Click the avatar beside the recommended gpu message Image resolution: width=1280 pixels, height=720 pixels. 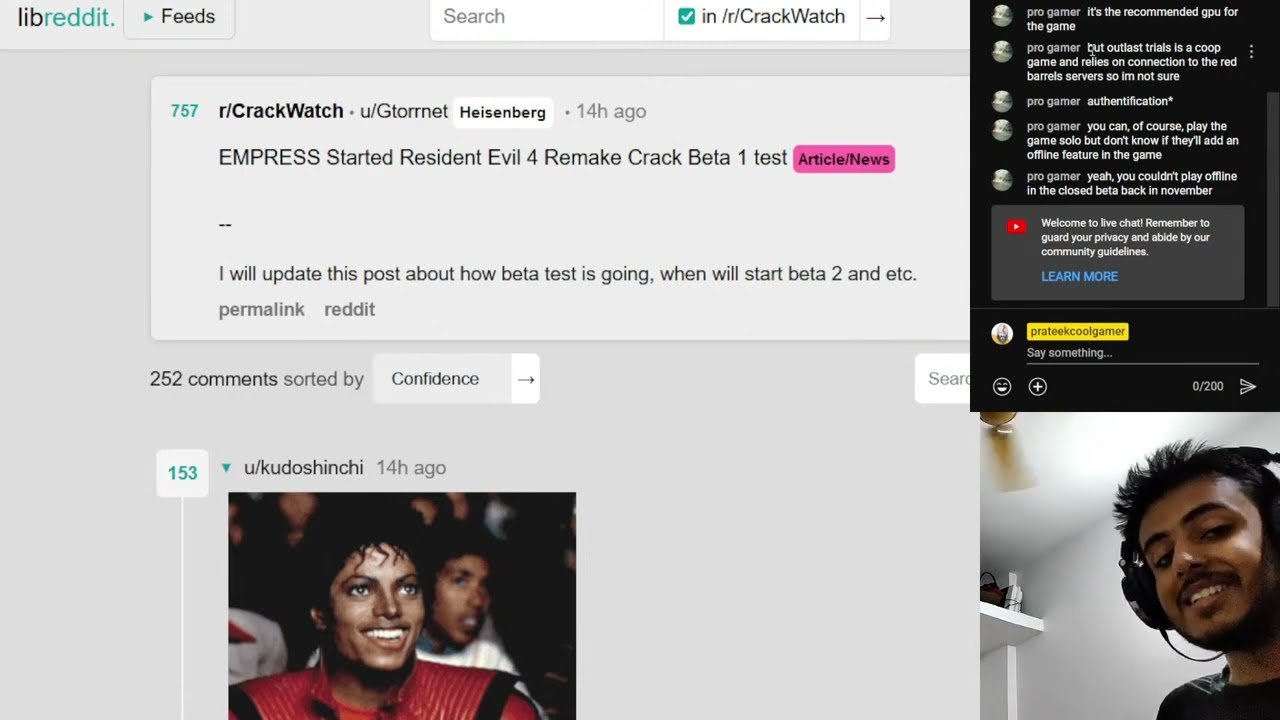[1002, 16]
